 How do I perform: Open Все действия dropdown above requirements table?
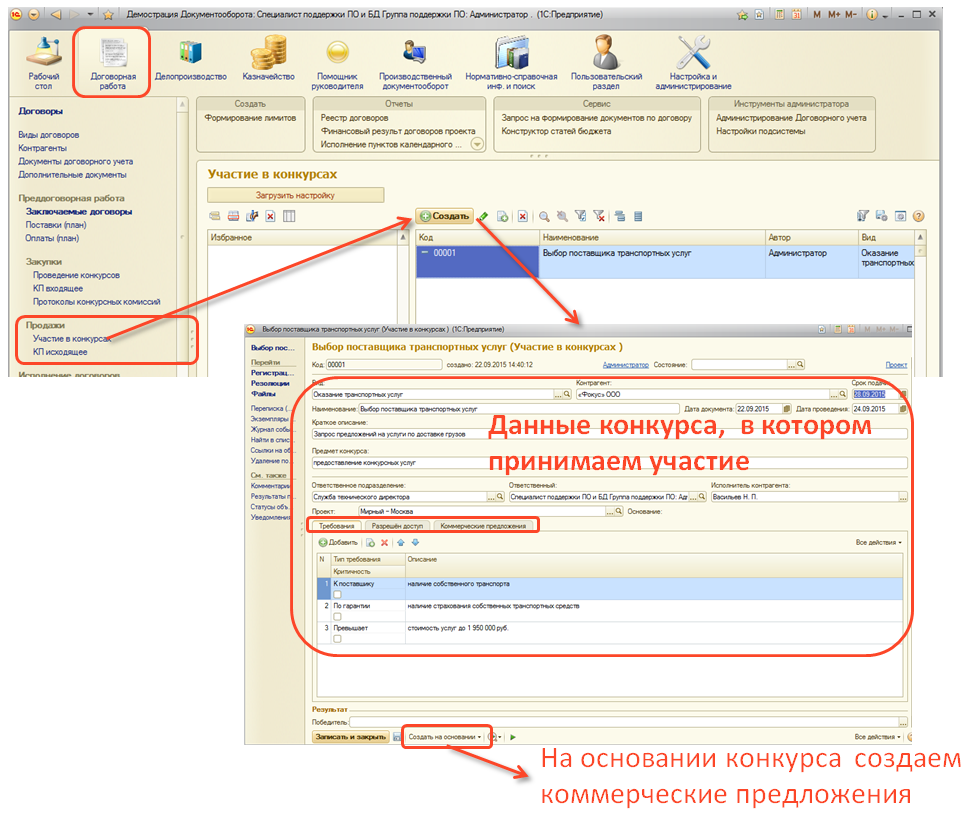(x=878, y=542)
